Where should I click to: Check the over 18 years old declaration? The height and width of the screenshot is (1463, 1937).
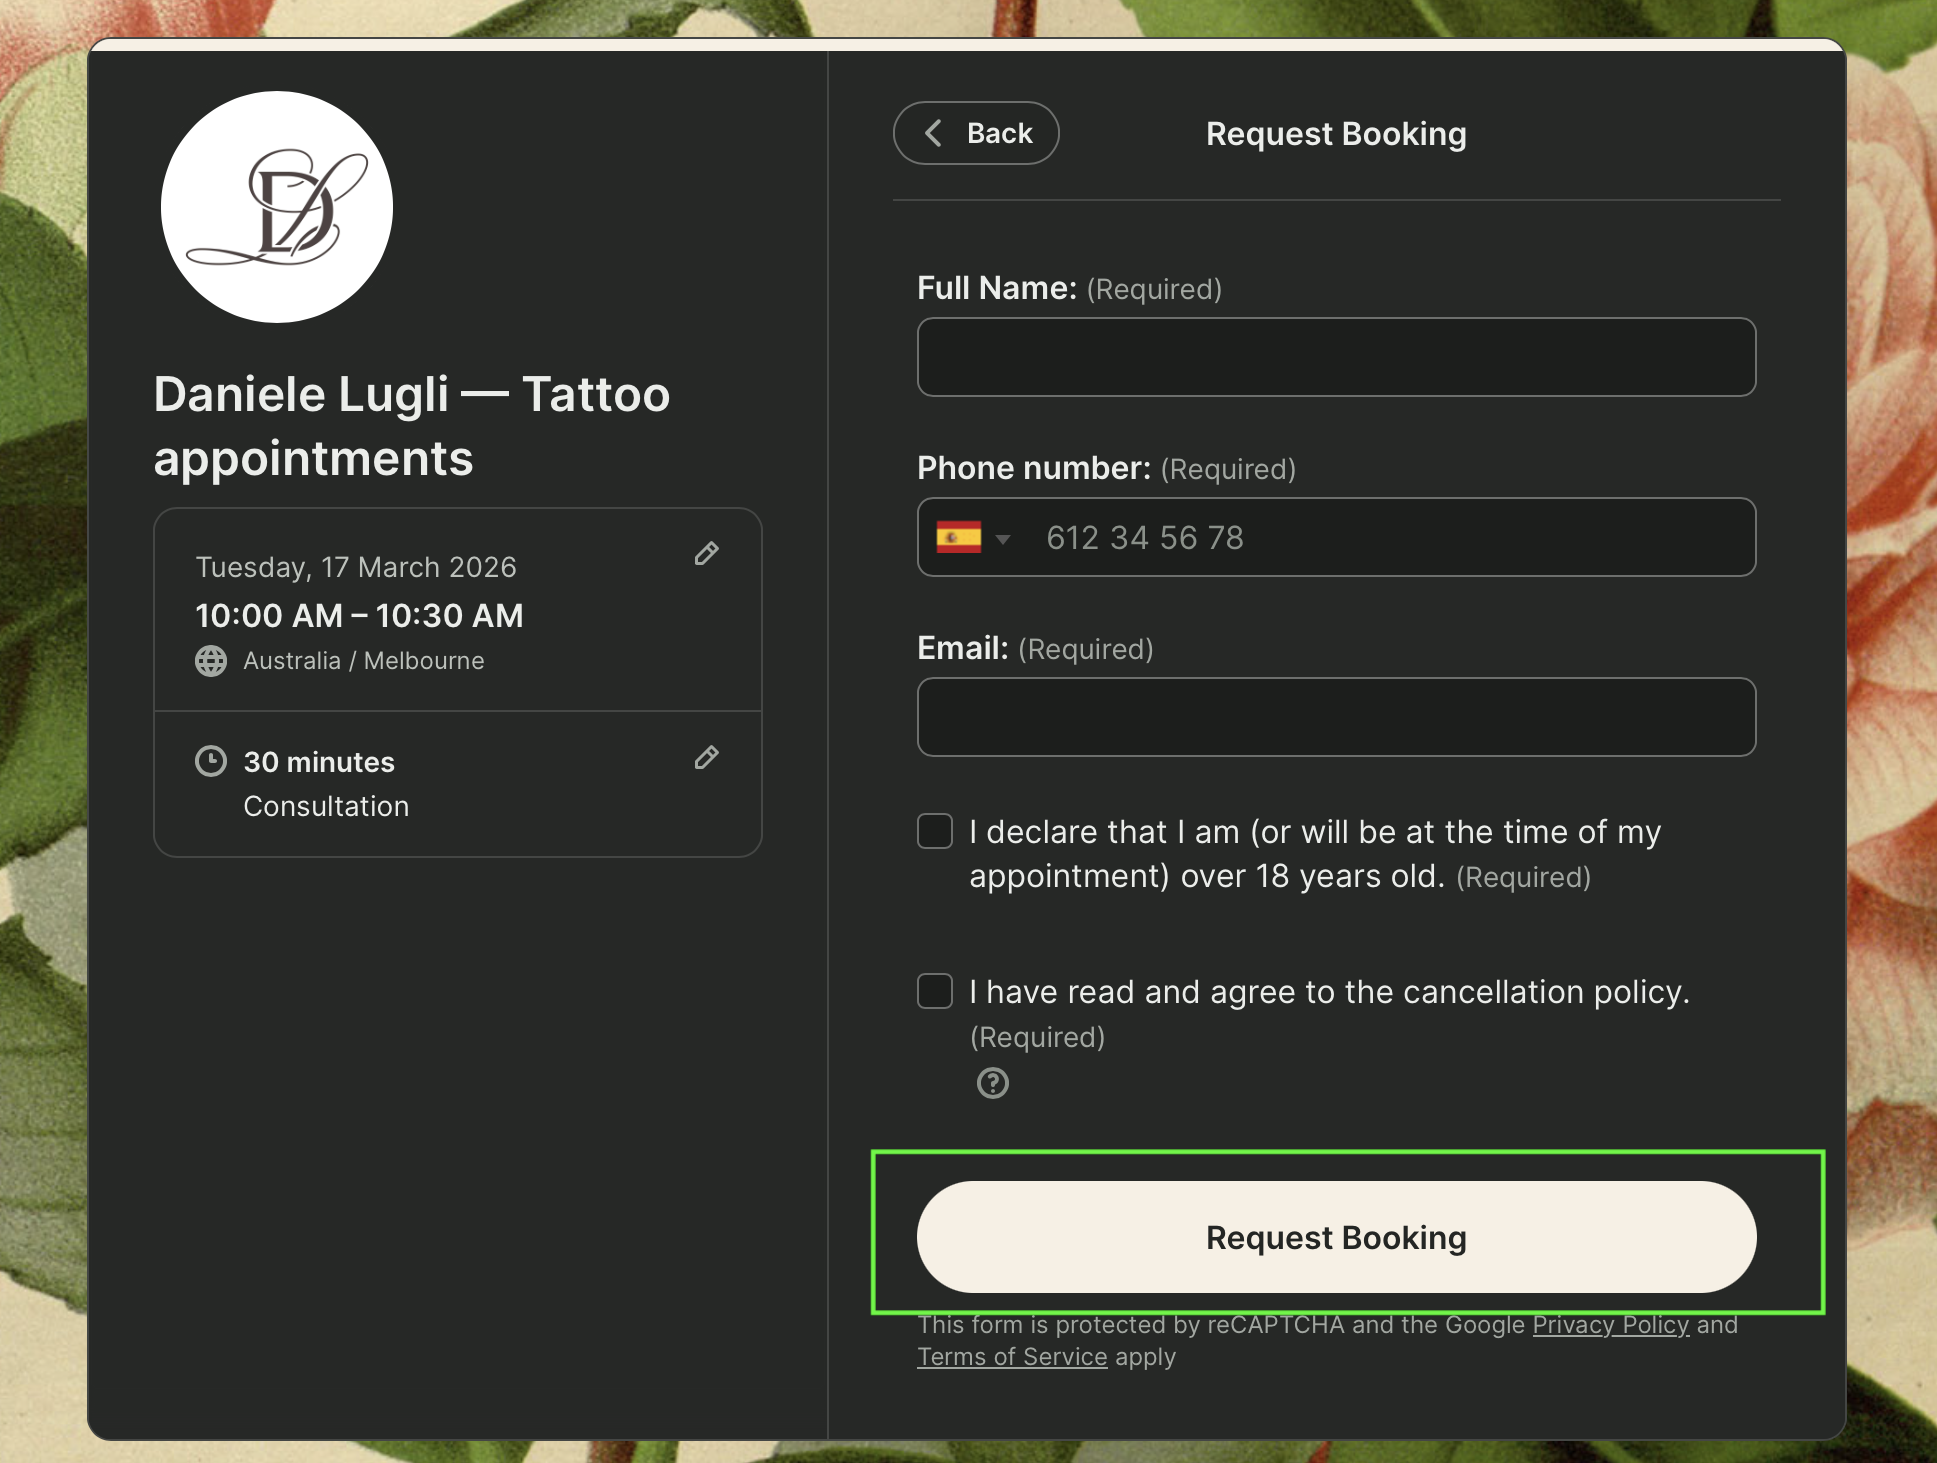934,831
